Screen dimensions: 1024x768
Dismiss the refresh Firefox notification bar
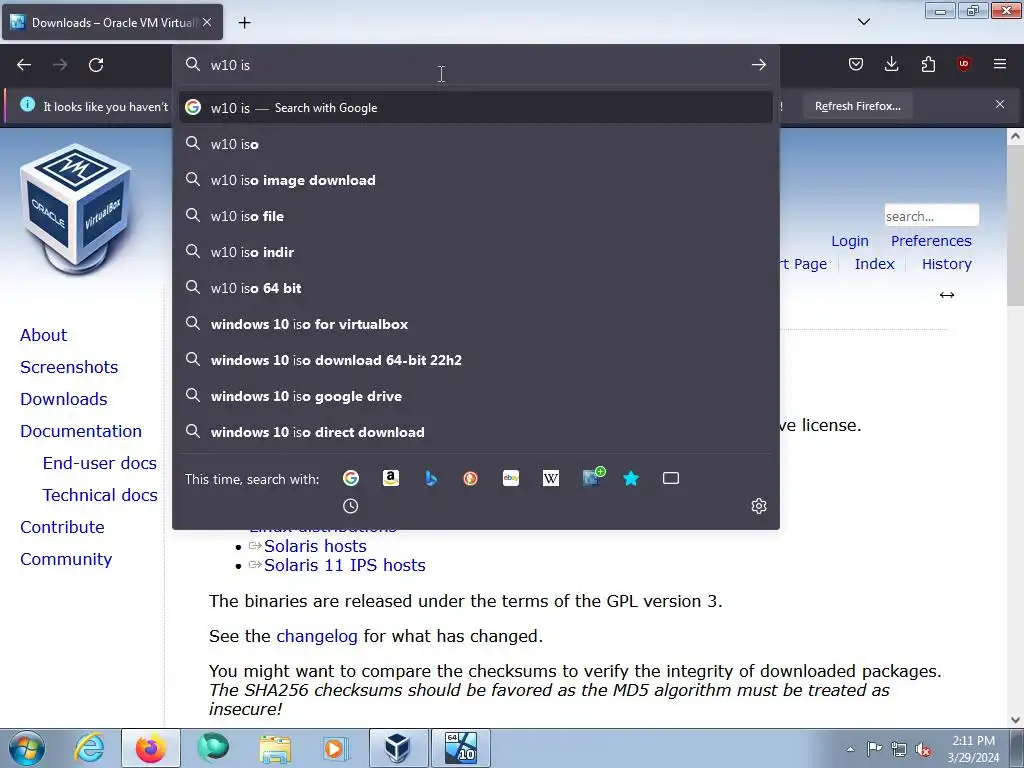tap(1000, 104)
